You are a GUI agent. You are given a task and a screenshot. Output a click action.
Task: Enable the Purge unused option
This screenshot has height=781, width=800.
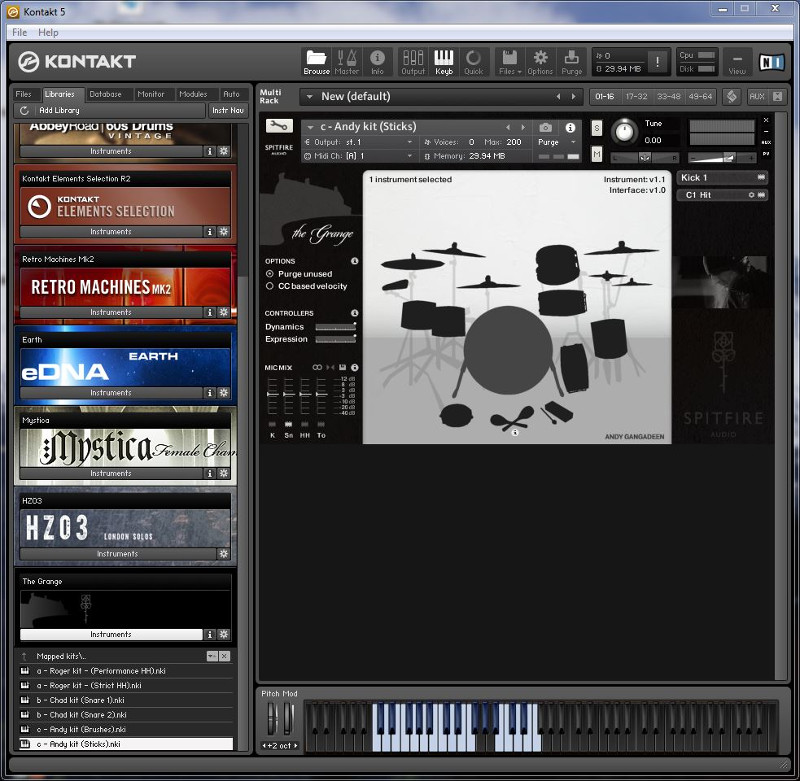270,274
